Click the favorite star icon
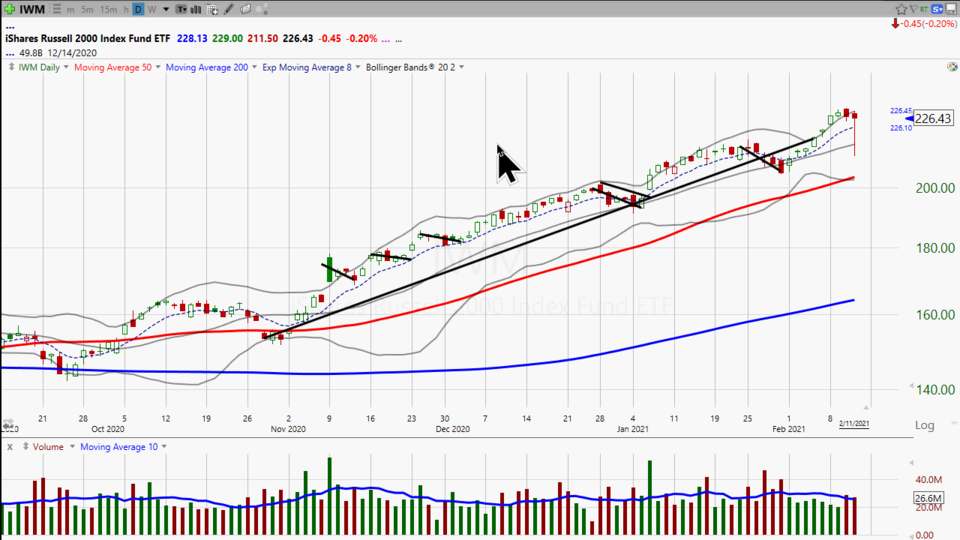This screenshot has height=540, width=960. [x=901, y=9]
